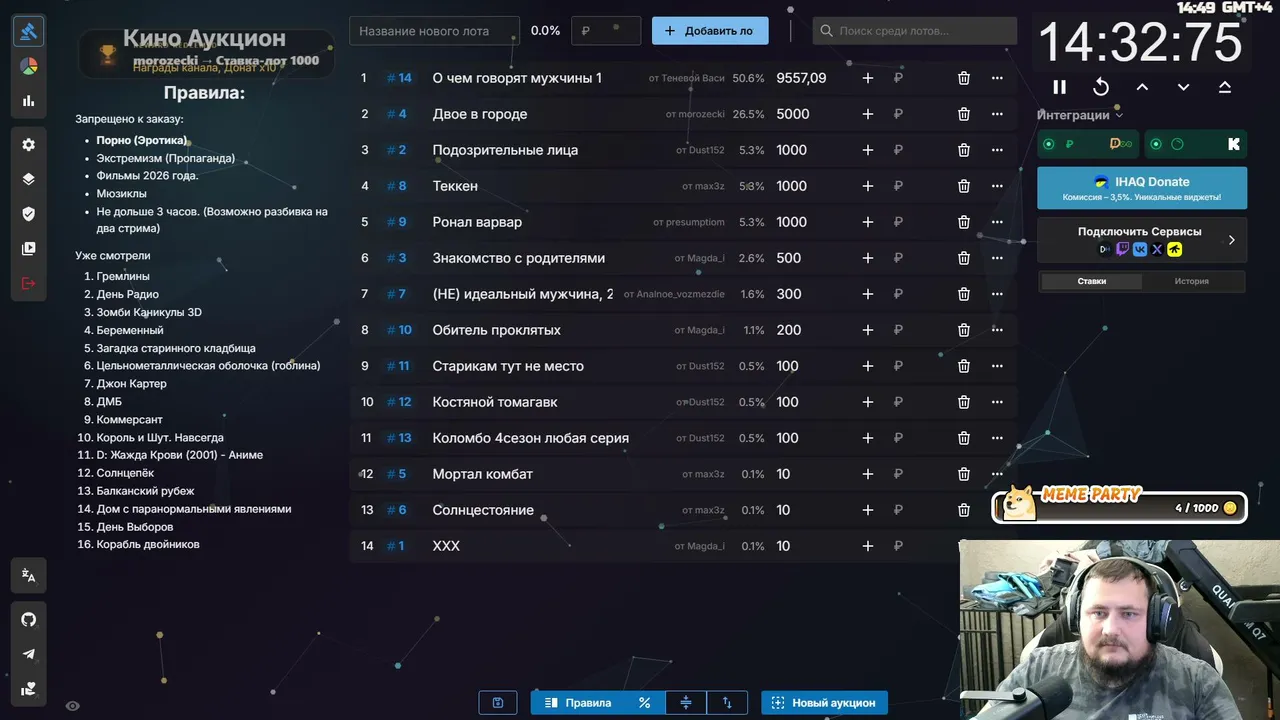This screenshot has height=720, width=1280.
Task: Collapse the Интеграции section
Action: [x=1080, y=115]
